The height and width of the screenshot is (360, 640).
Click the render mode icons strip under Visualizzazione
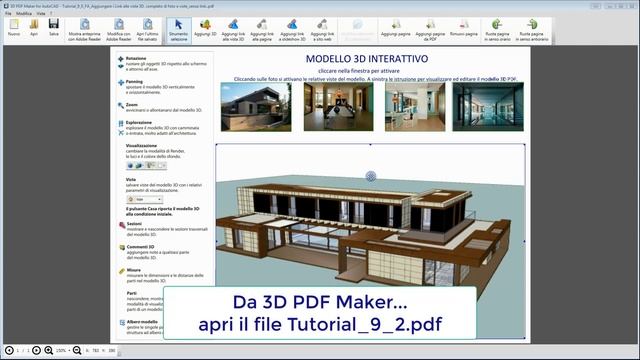[147, 165]
